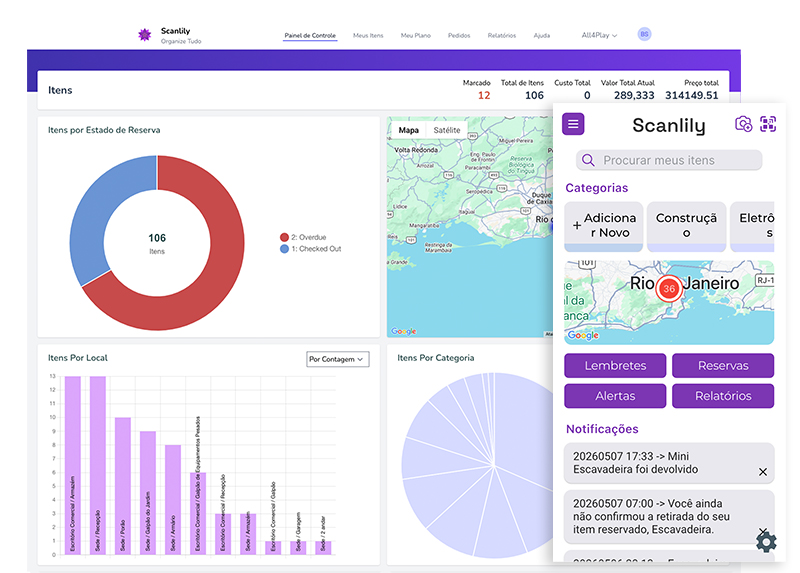Switch map to Satélite view
Viewport: 800px width, 573px height.
coord(447,130)
